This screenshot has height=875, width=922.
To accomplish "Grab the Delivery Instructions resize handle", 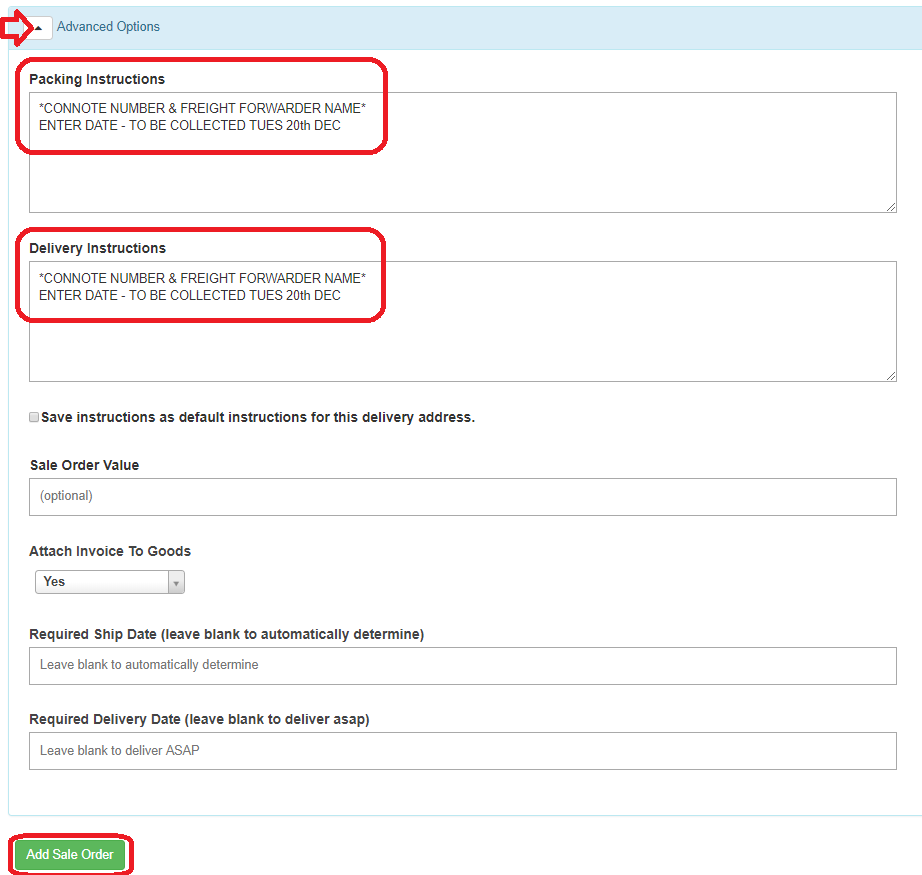I will 891,376.
